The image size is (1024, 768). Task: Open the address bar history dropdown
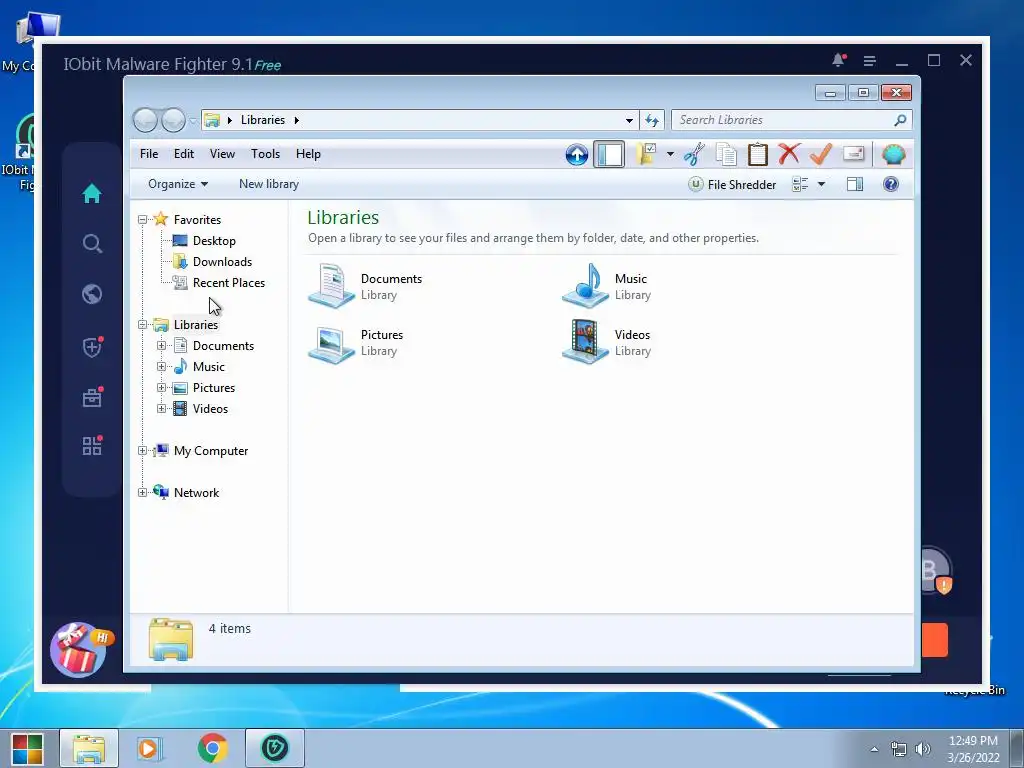(629, 120)
